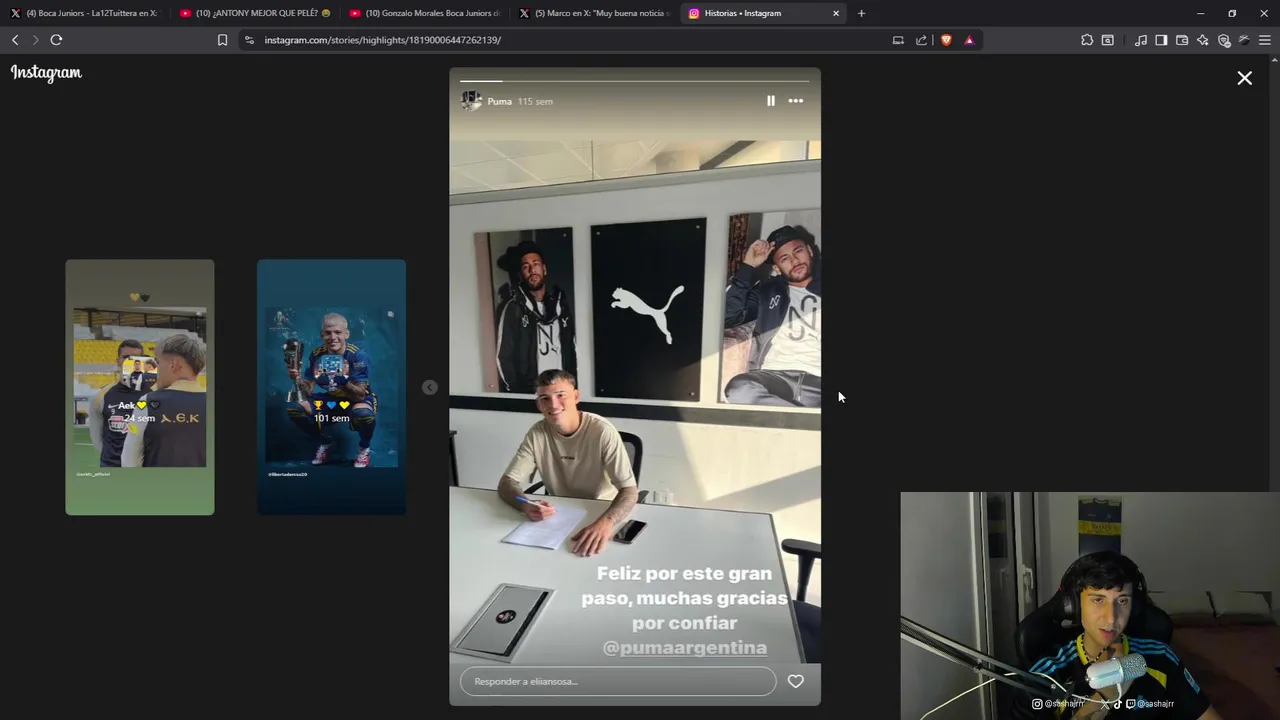Viewport: 1280px width, 720px height.
Task: Open the media playlist music note icon
Action: [1141, 40]
